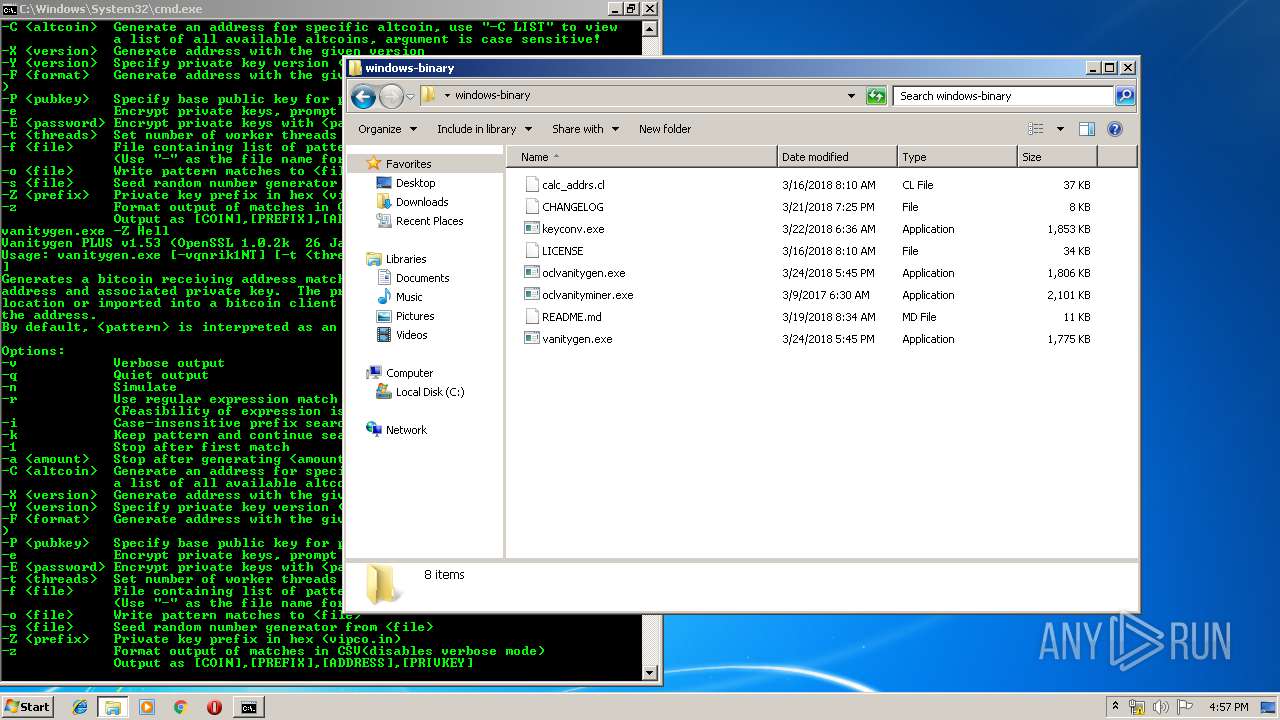Select the vanitygen.exe application icon
The height and width of the screenshot is (720, 1280).
(x=532, y=339)
